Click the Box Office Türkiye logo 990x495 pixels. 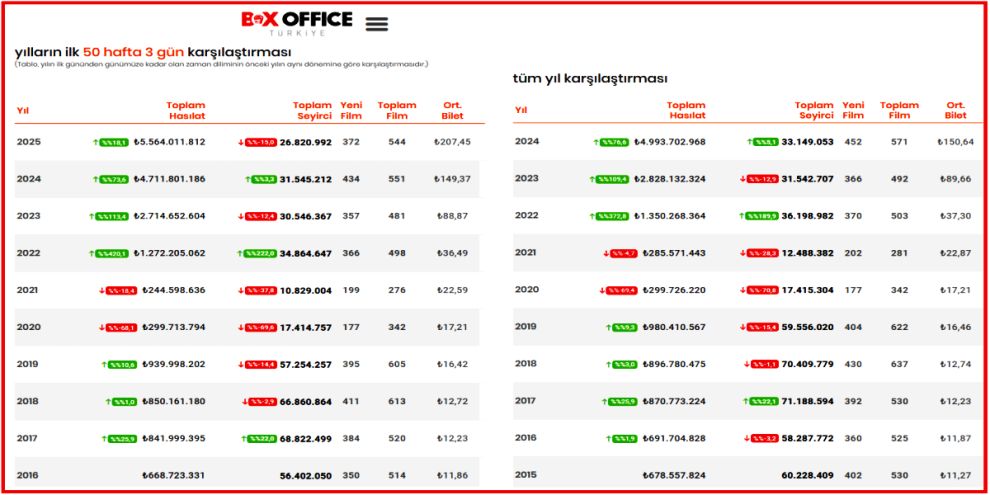pos(297,22)
